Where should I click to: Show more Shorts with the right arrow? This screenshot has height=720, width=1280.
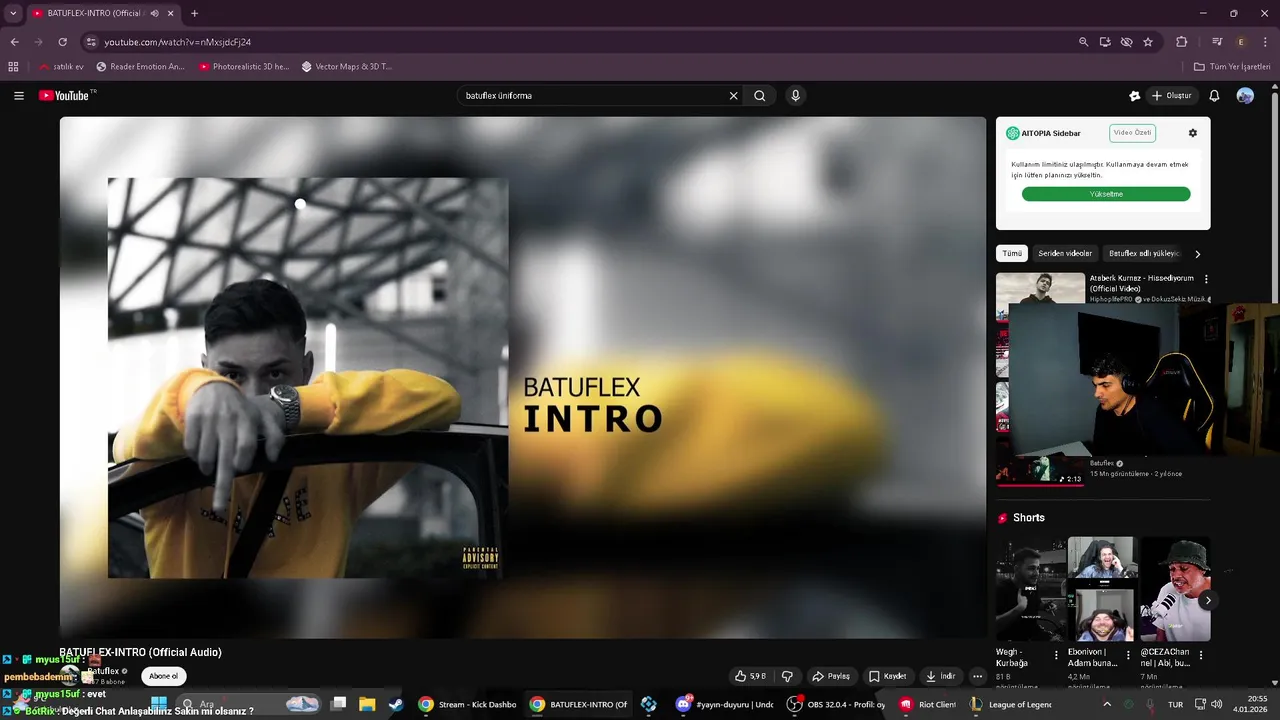1207,601
